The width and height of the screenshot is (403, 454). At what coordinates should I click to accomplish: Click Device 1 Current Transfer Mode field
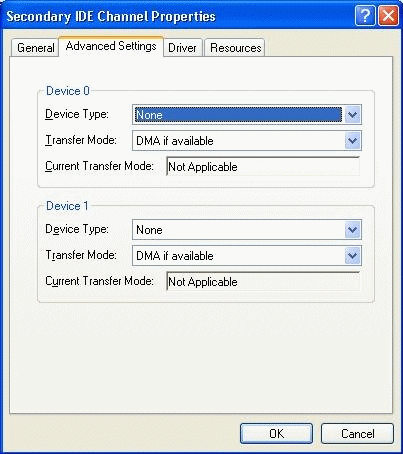(263, 282)
